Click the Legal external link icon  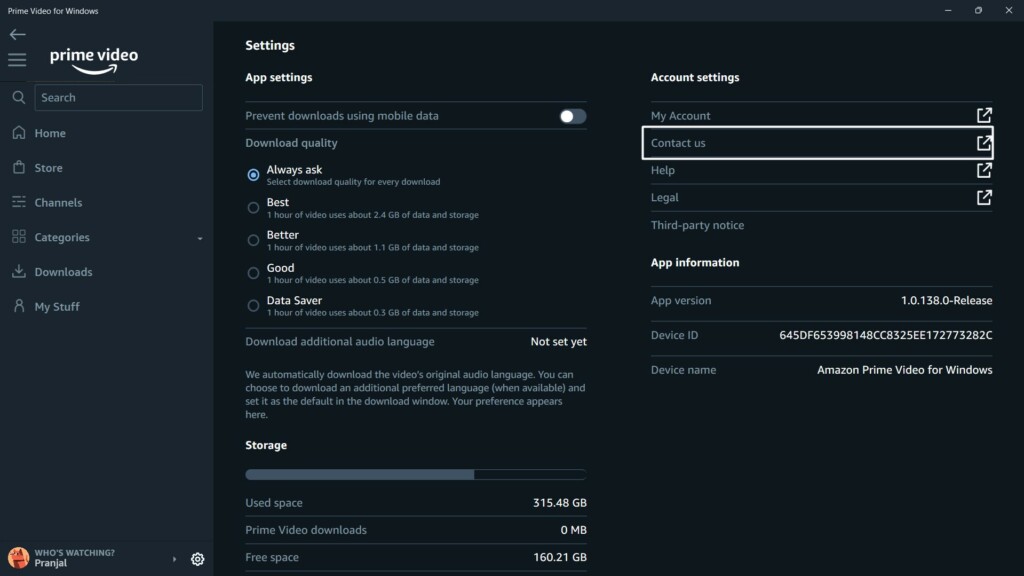(x=984, y=198)
